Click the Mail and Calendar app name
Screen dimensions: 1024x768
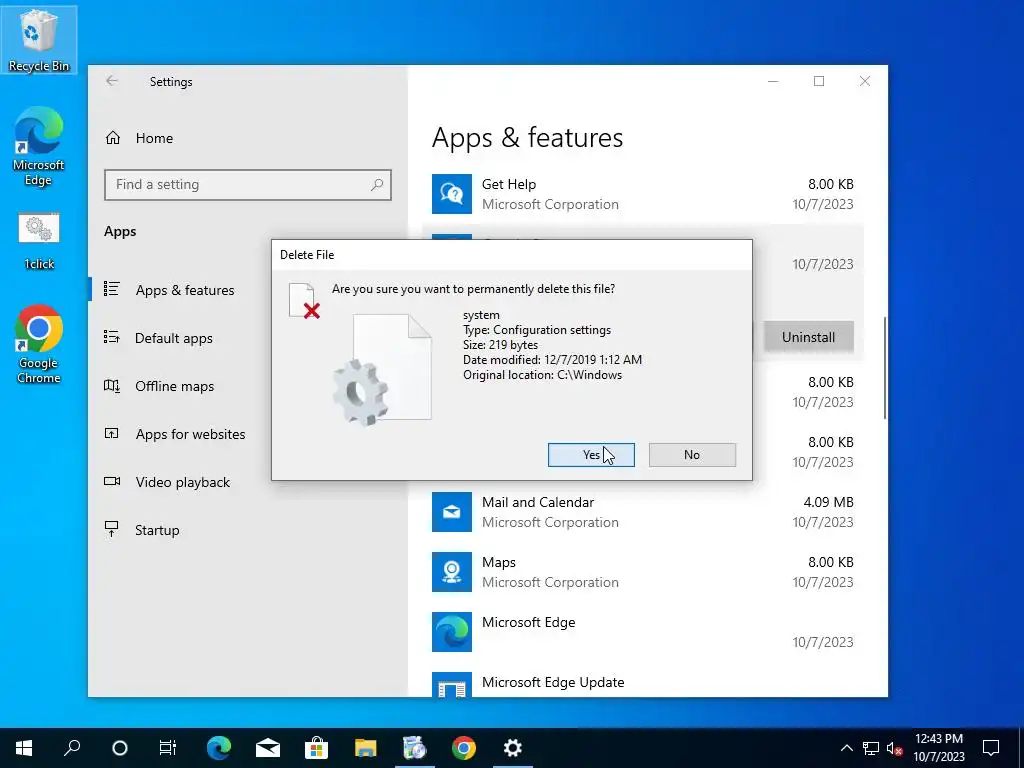point(538,502)
